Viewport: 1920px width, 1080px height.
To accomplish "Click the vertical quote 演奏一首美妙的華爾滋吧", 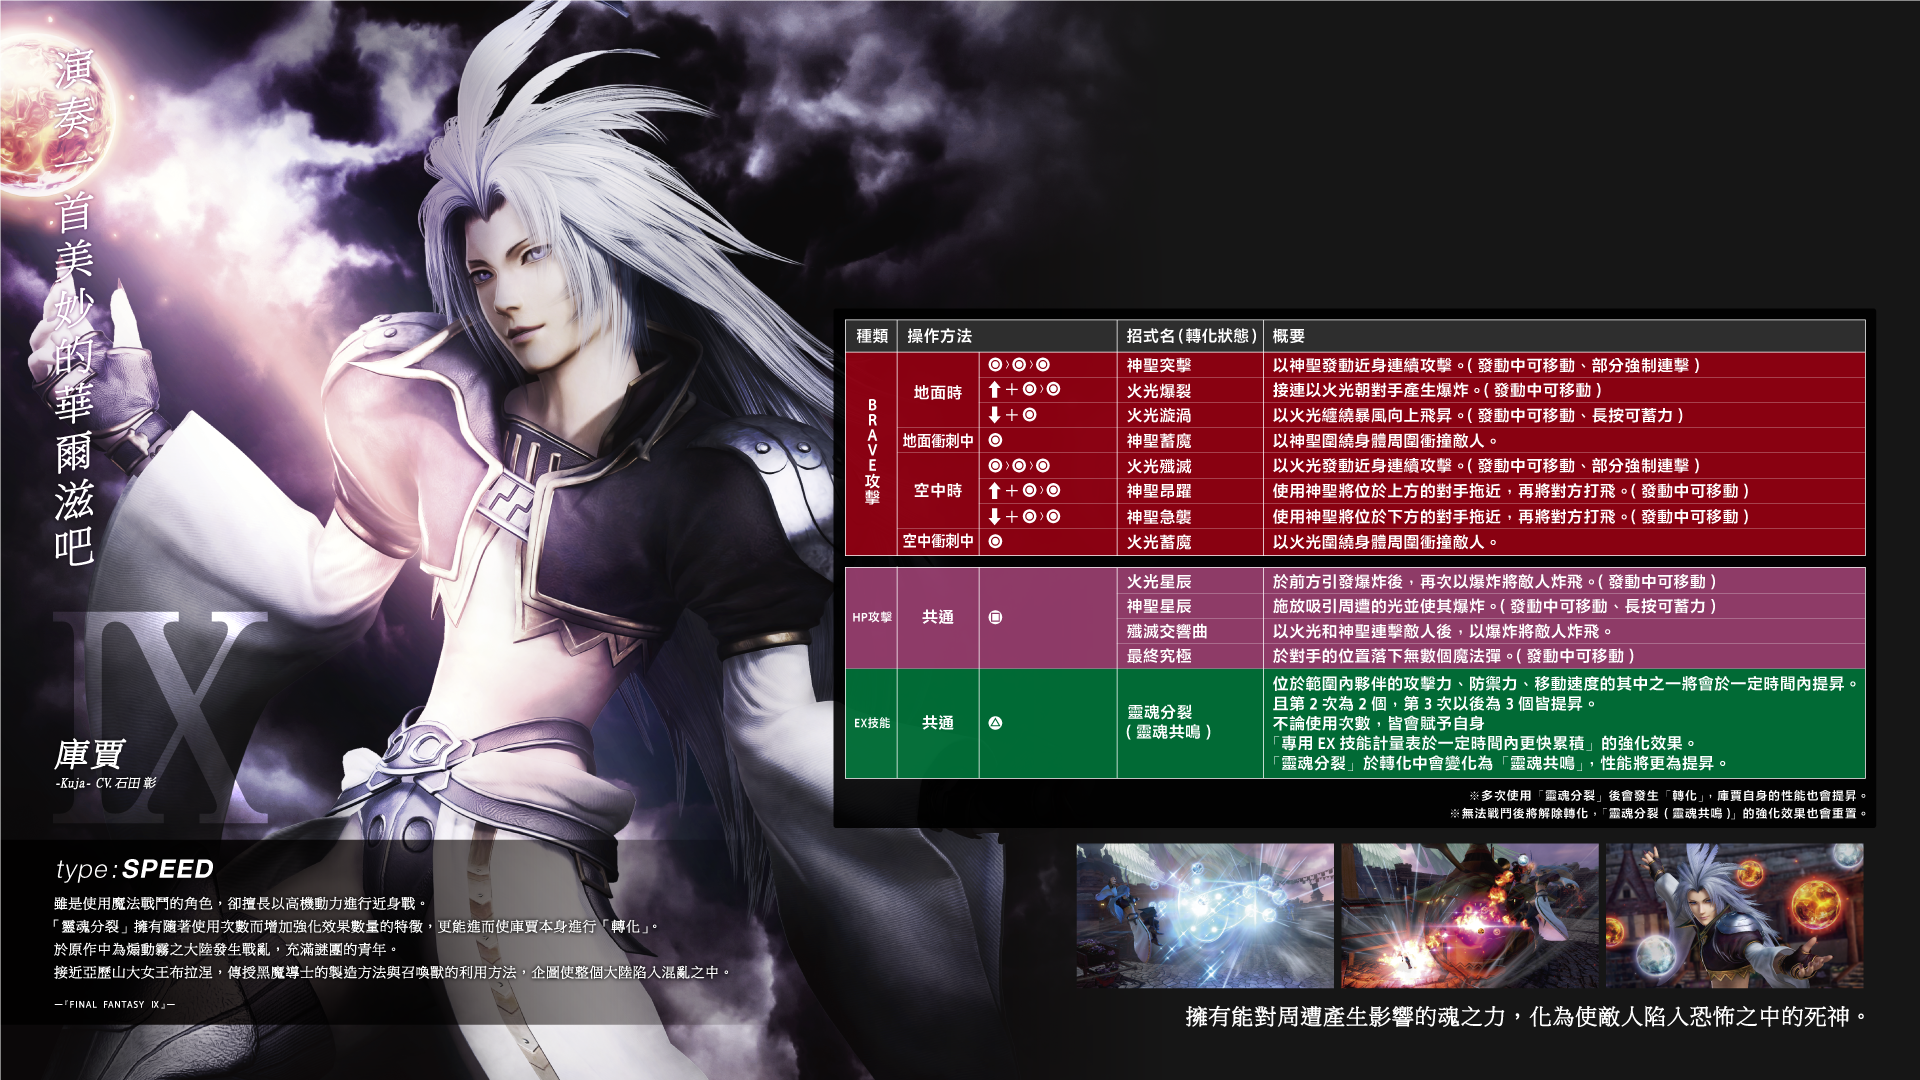I will click(x=75, y=308).
